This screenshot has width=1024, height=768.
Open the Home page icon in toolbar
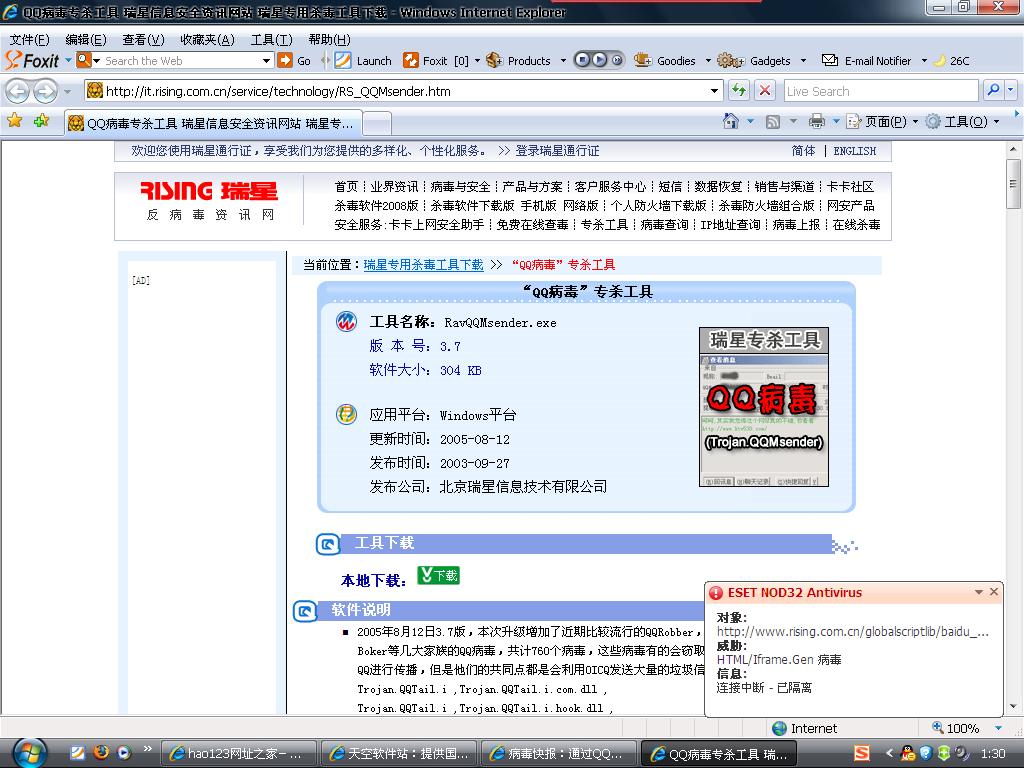(732, 121)
